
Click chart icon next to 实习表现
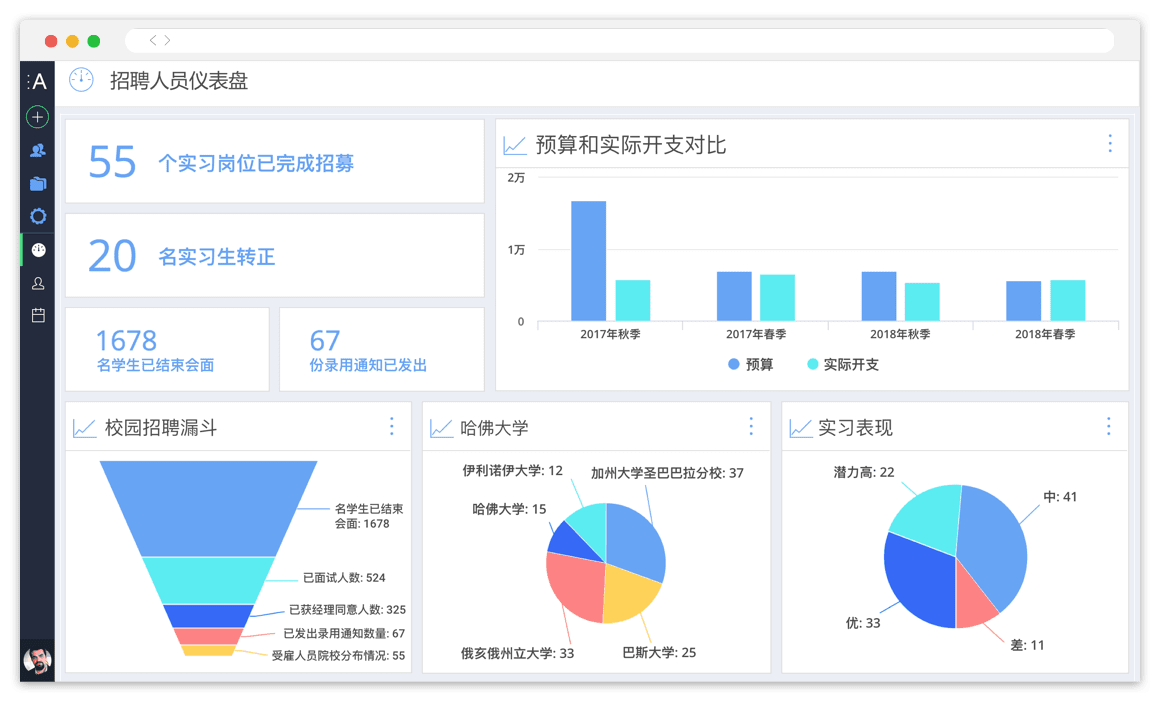800,428
